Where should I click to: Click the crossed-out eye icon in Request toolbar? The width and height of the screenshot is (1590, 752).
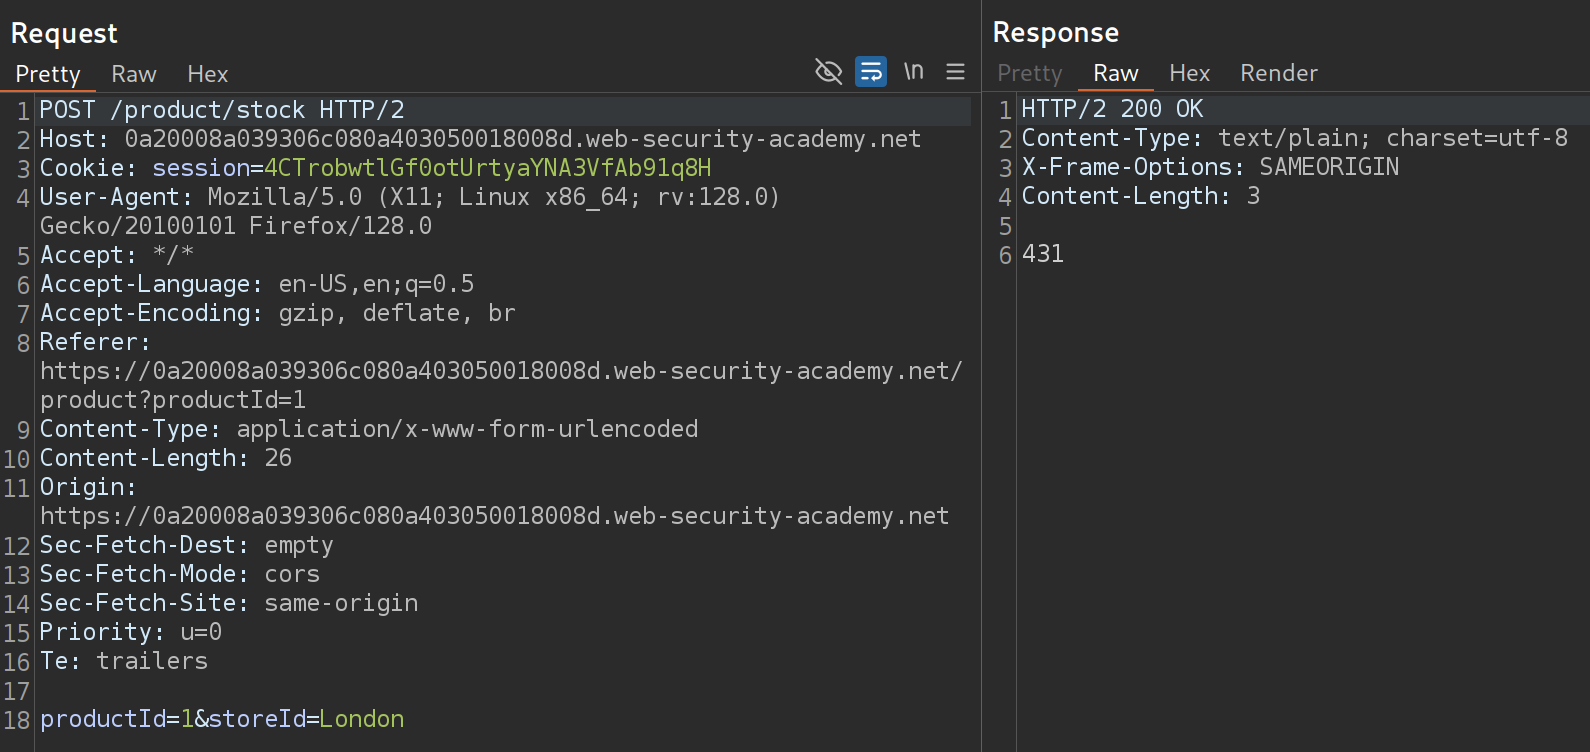[x=828, y=72]
